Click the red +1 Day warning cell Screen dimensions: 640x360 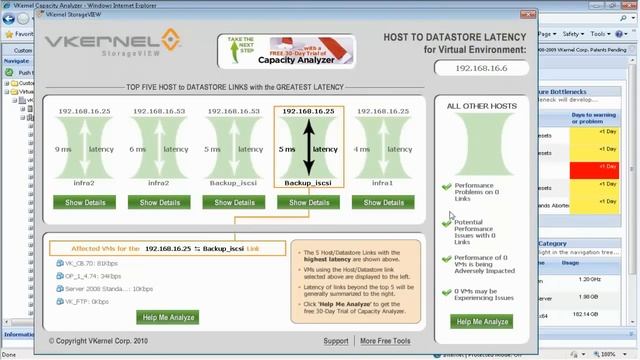point(594,170)
